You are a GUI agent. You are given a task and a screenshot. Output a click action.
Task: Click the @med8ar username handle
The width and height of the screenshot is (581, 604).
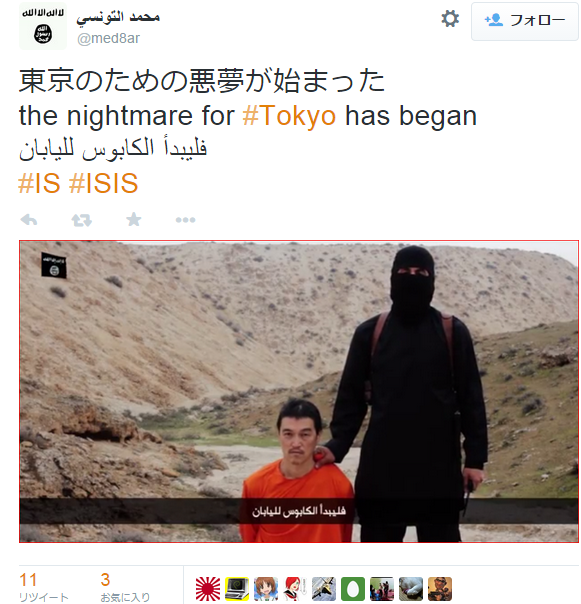(108, 38)
